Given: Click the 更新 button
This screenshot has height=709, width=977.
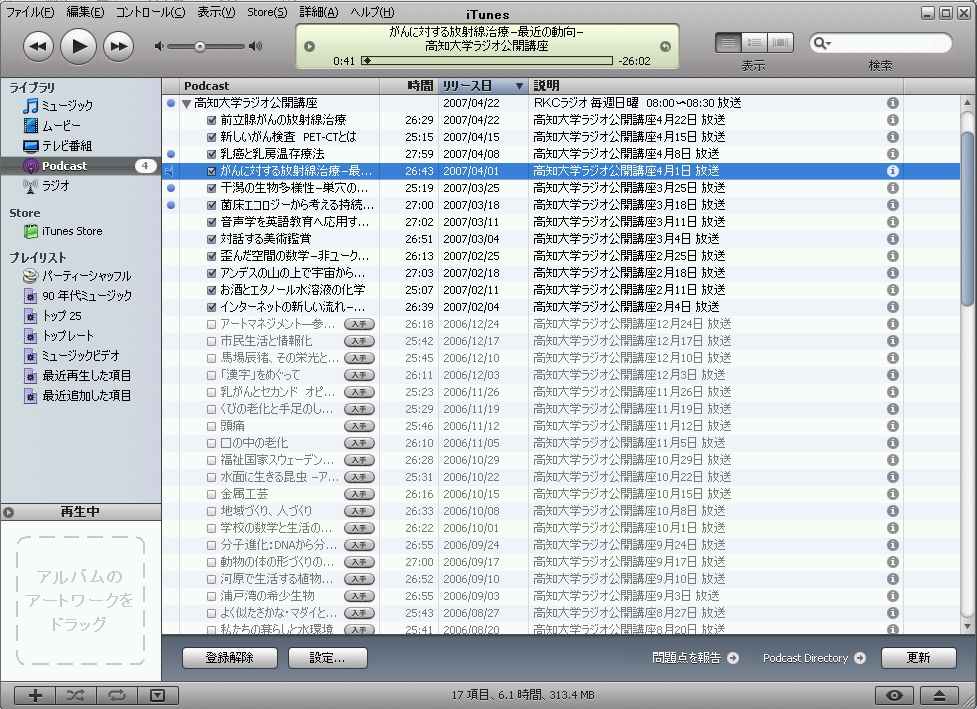Looking at the screenshot, I should coord(918,658).
